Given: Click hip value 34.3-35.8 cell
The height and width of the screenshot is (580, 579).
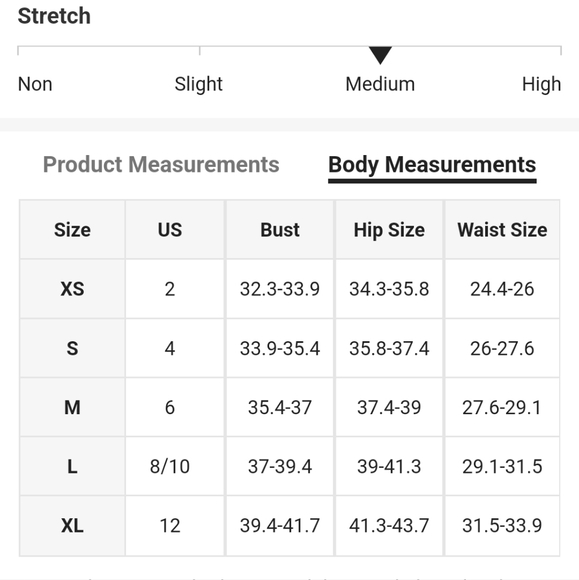Looking at the screenshot, I should [389, 289].
